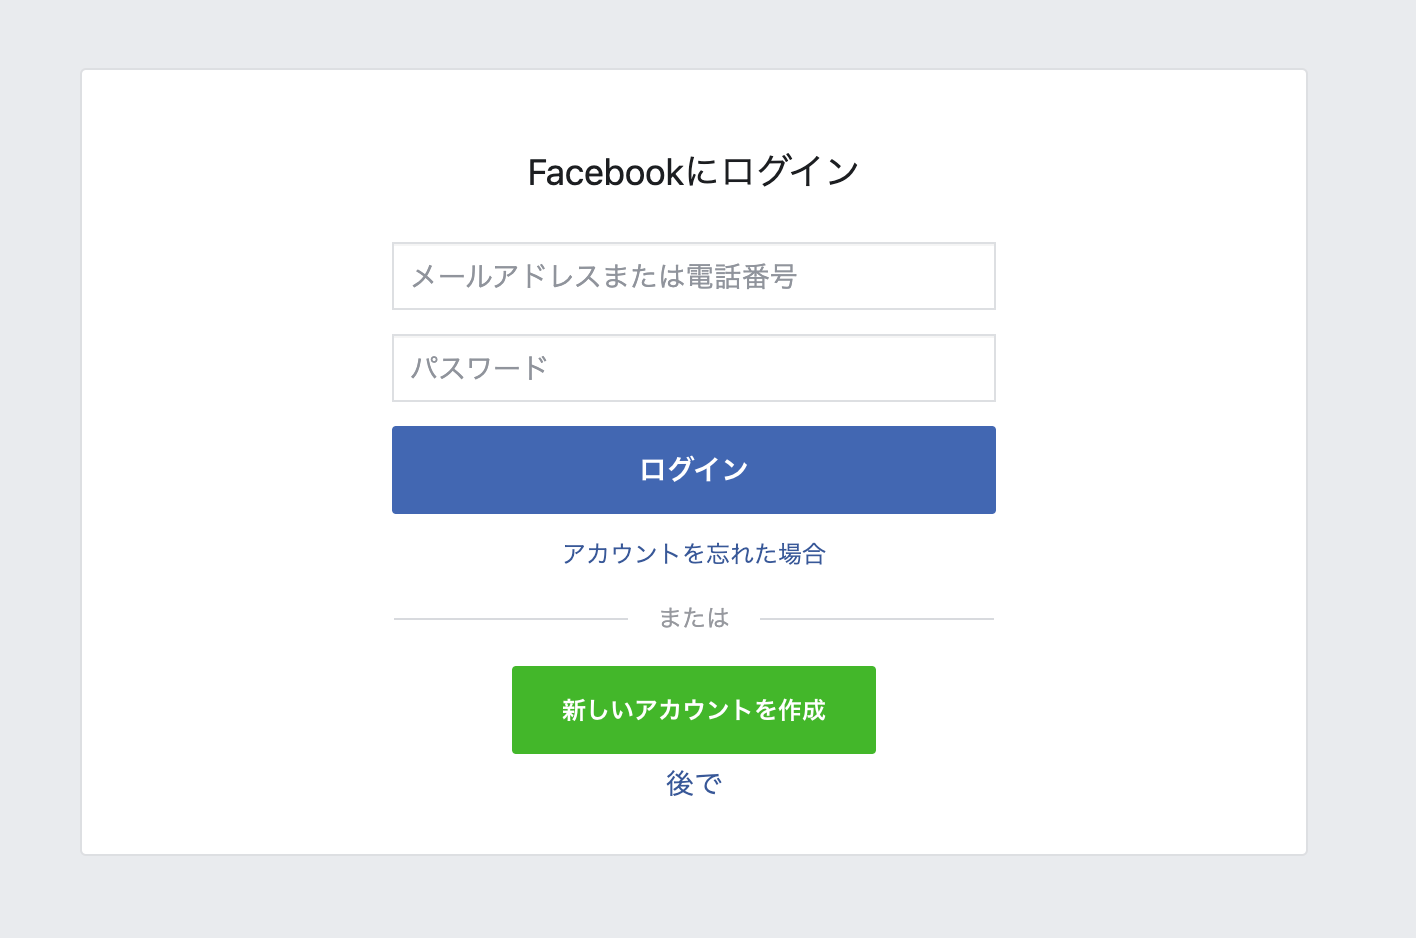
Task: Click the link beneath the green button
Action: (x=693, y=784)
